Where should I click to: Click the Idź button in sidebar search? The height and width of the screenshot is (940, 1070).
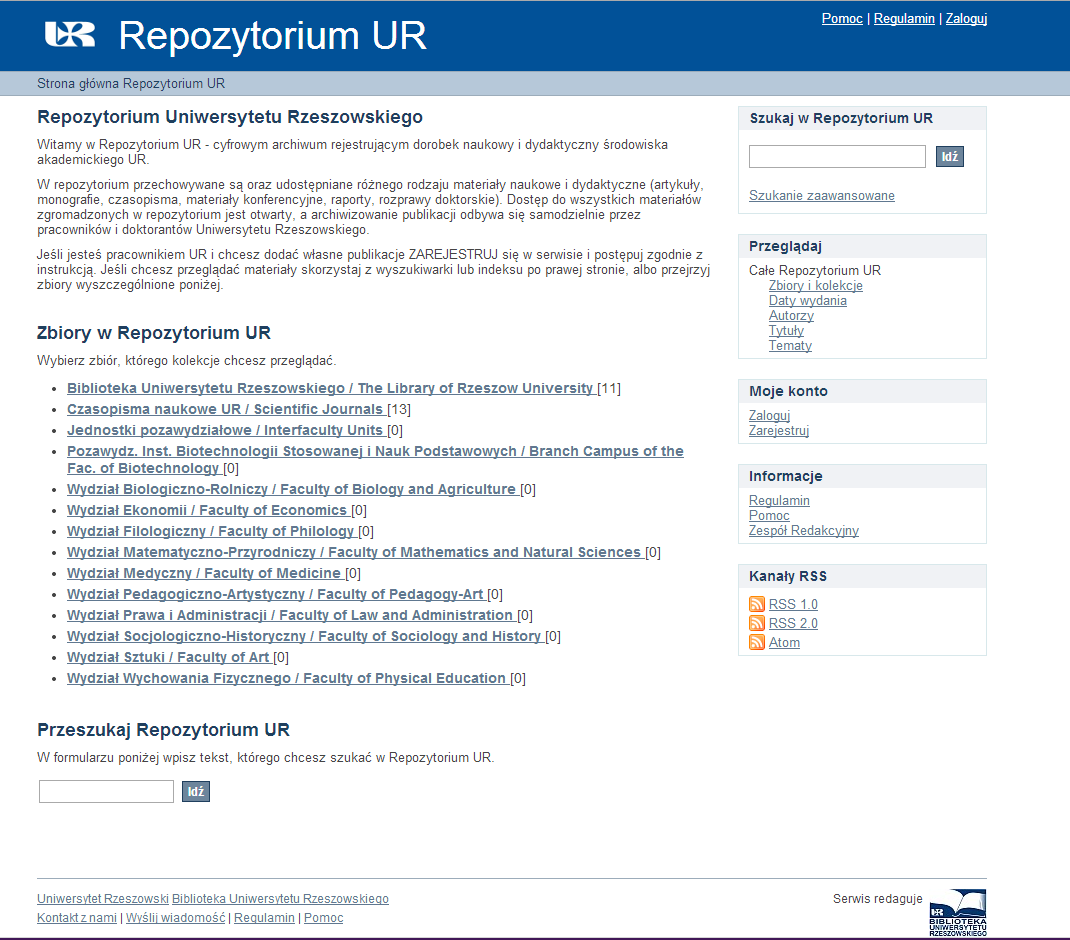[x=949, y=156]
